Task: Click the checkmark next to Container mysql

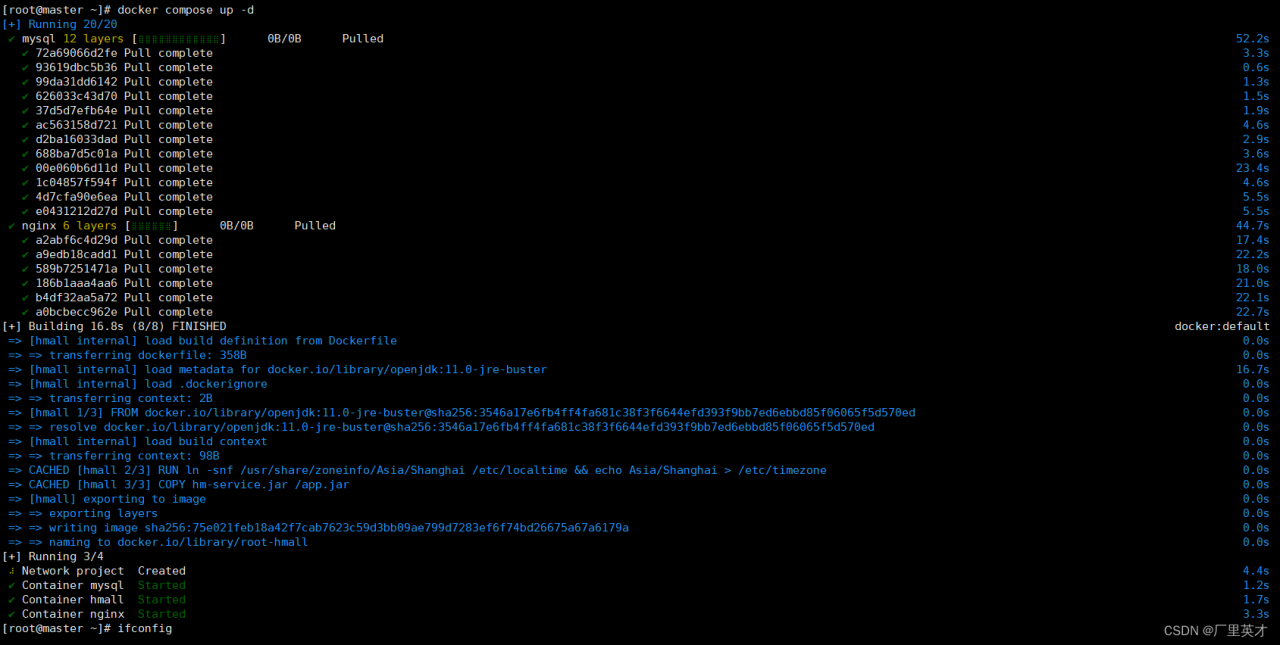Action: click(11, 586)
